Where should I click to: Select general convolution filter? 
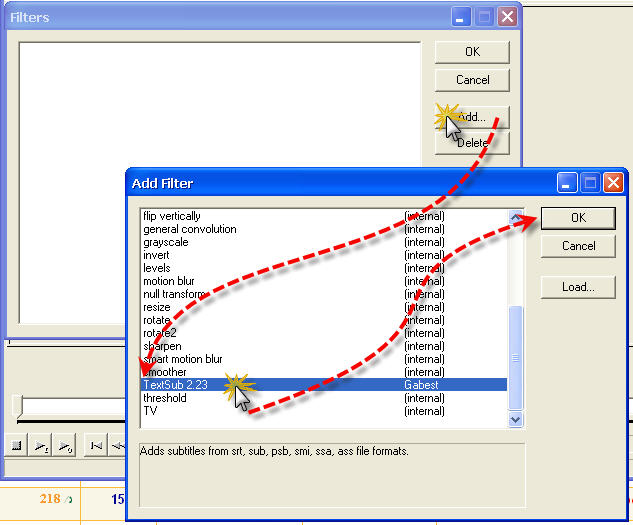(x=190, y=229)
